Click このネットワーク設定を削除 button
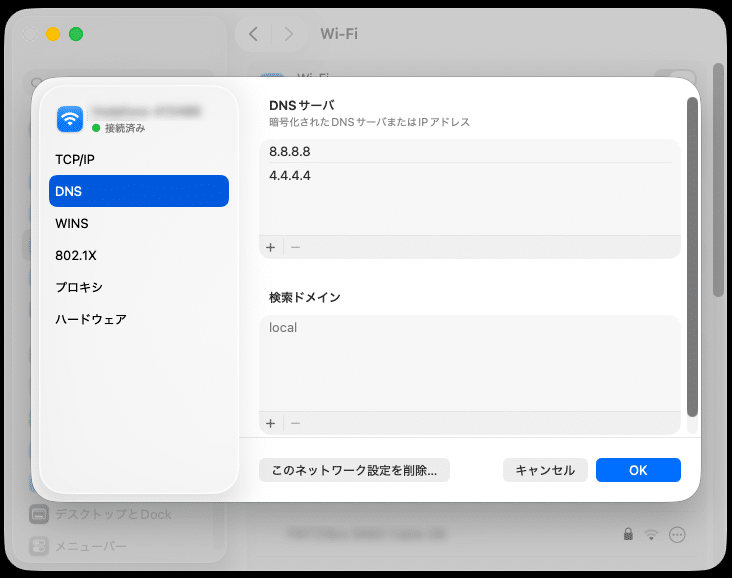 pyautogui.click(x=354, y=470)
